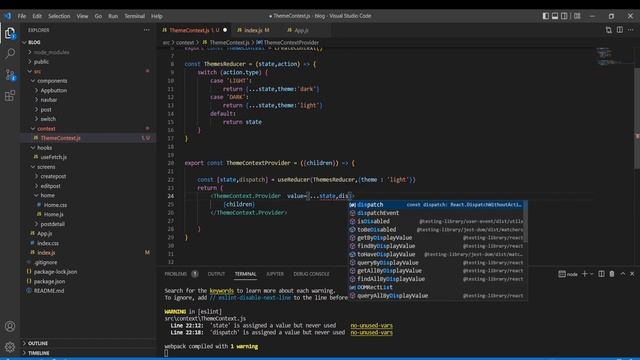Image resolution: width=640 pixels, height=360 pixels.
Task: Open the Help menu
Action: pos(157,16)
